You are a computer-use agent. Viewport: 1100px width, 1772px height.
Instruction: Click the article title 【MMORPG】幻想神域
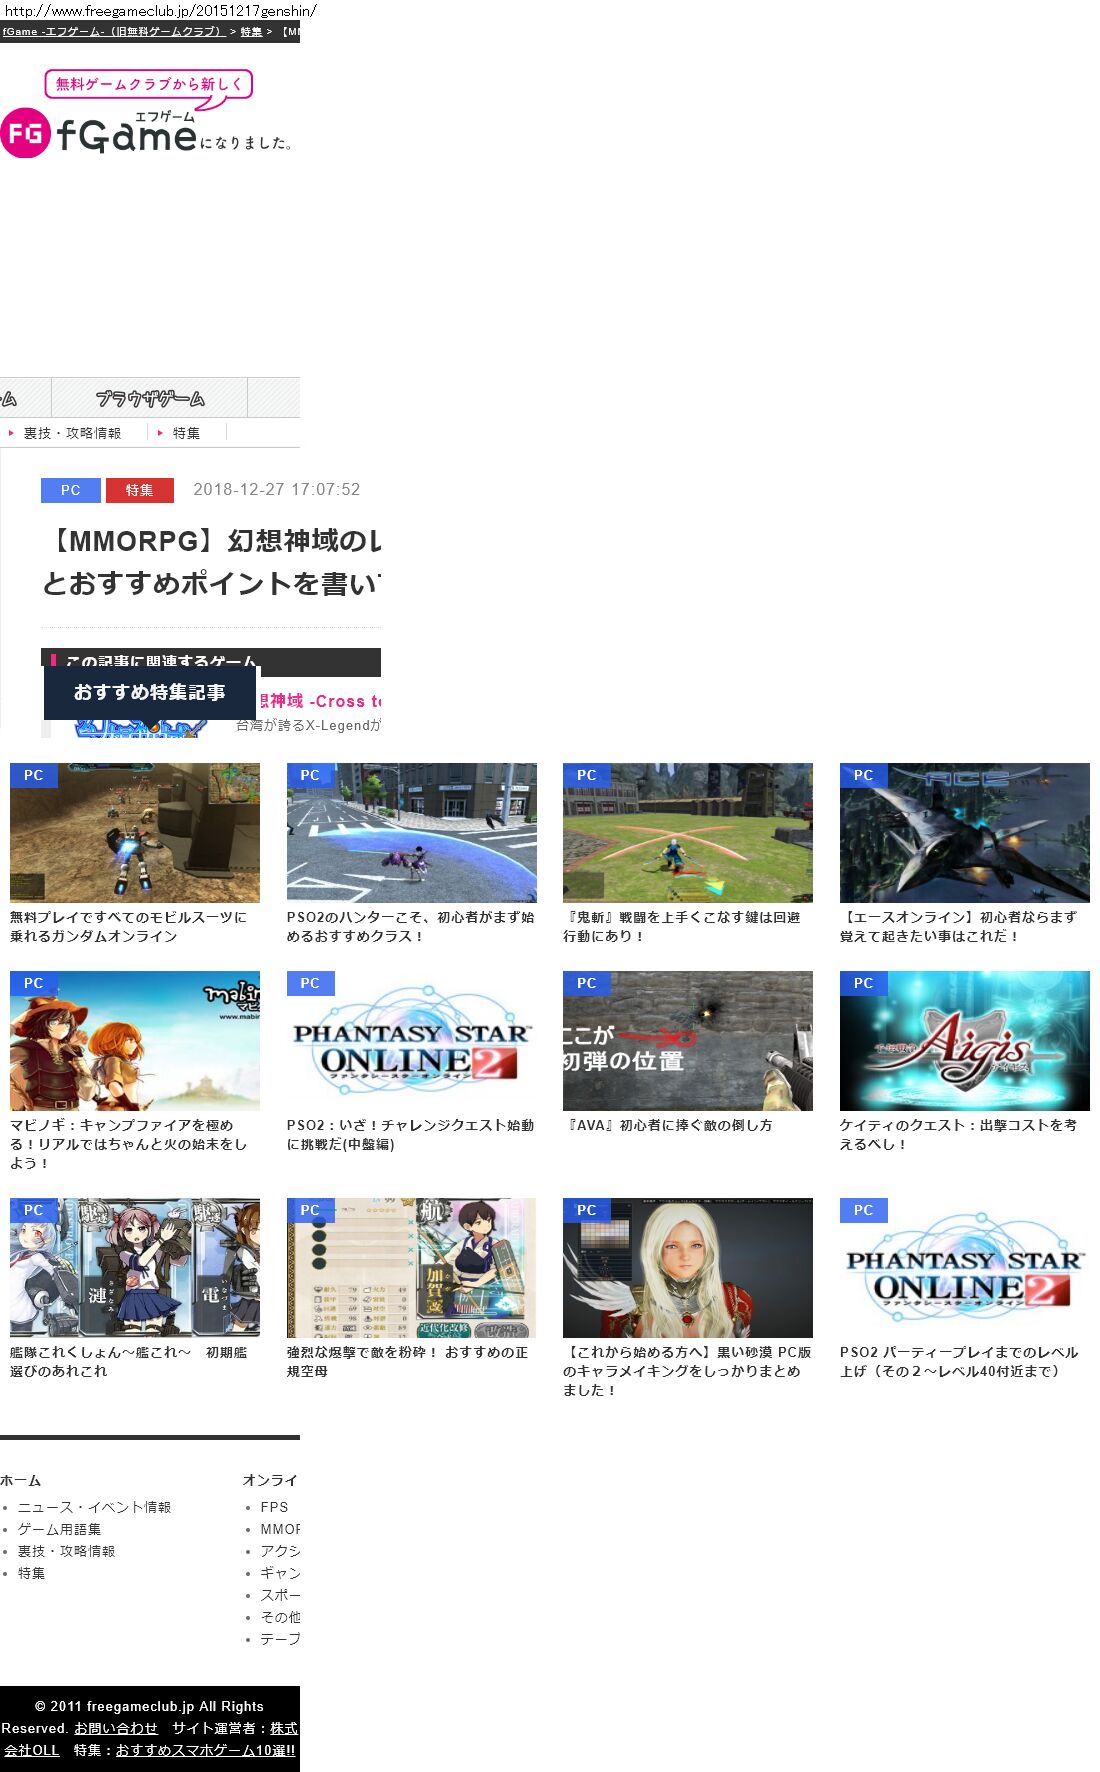pyautogui.click(x=212, y=562)
